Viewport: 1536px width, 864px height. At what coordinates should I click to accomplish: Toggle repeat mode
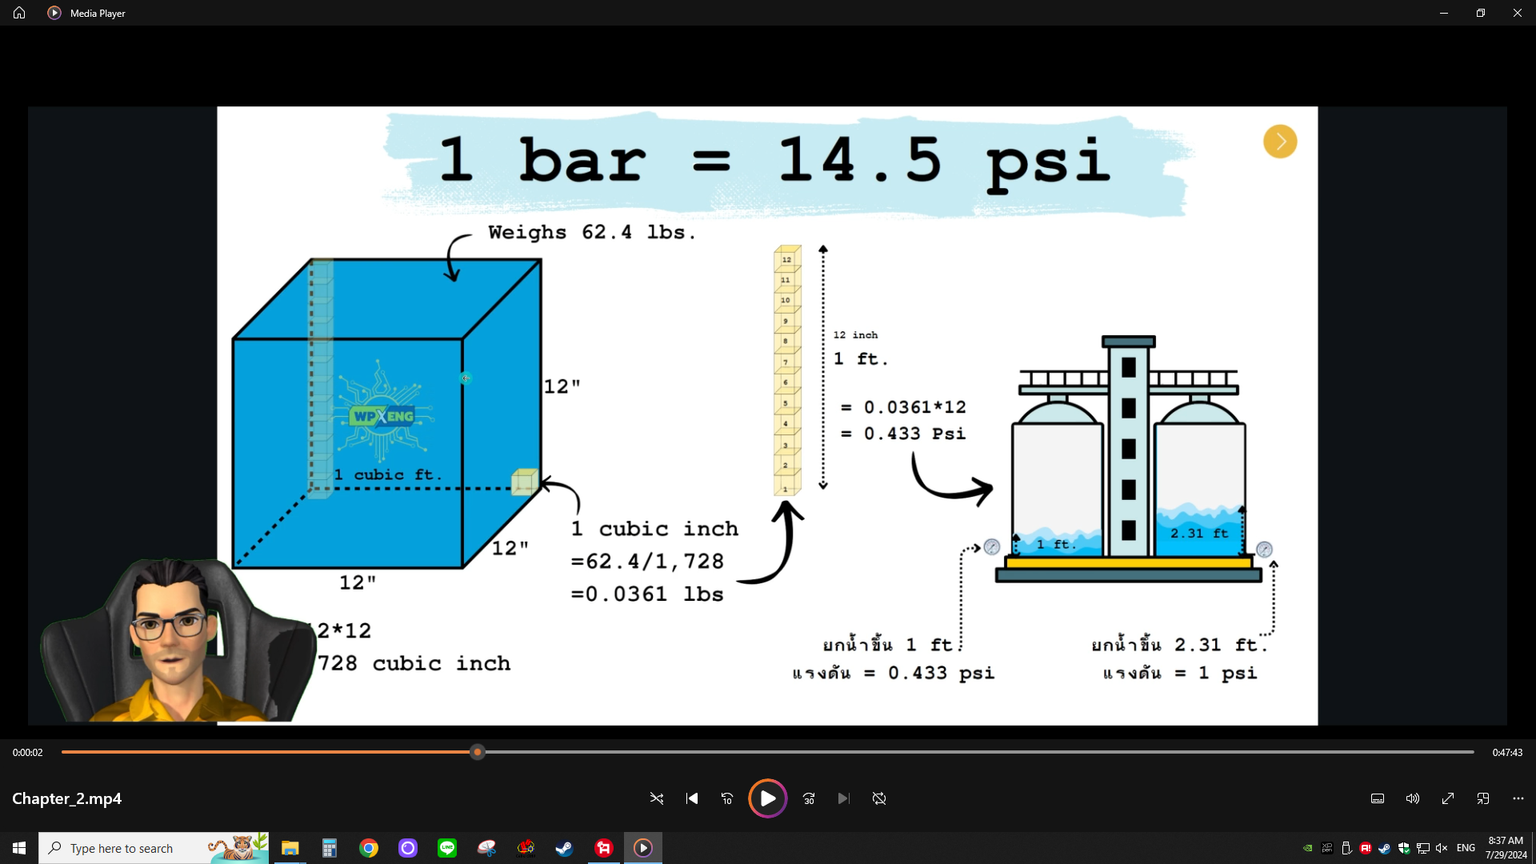pyautogui.click(x=879, y=799)
